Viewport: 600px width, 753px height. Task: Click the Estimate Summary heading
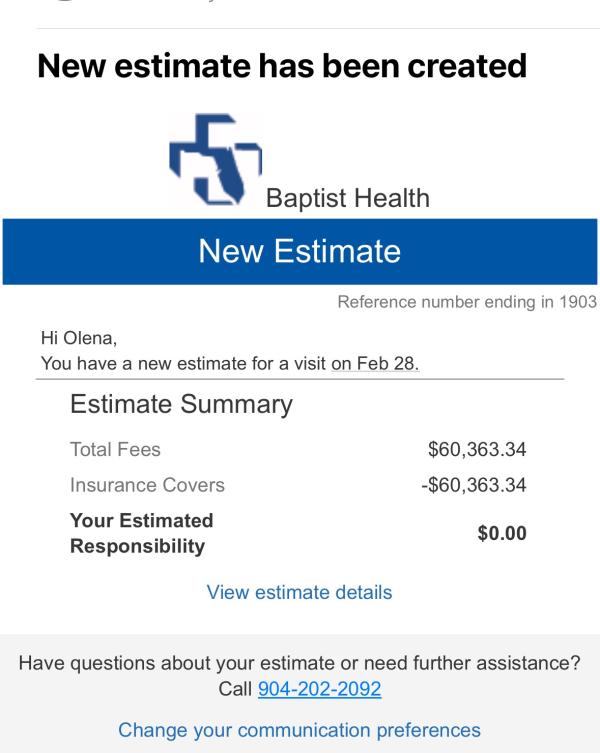point(181,404)
